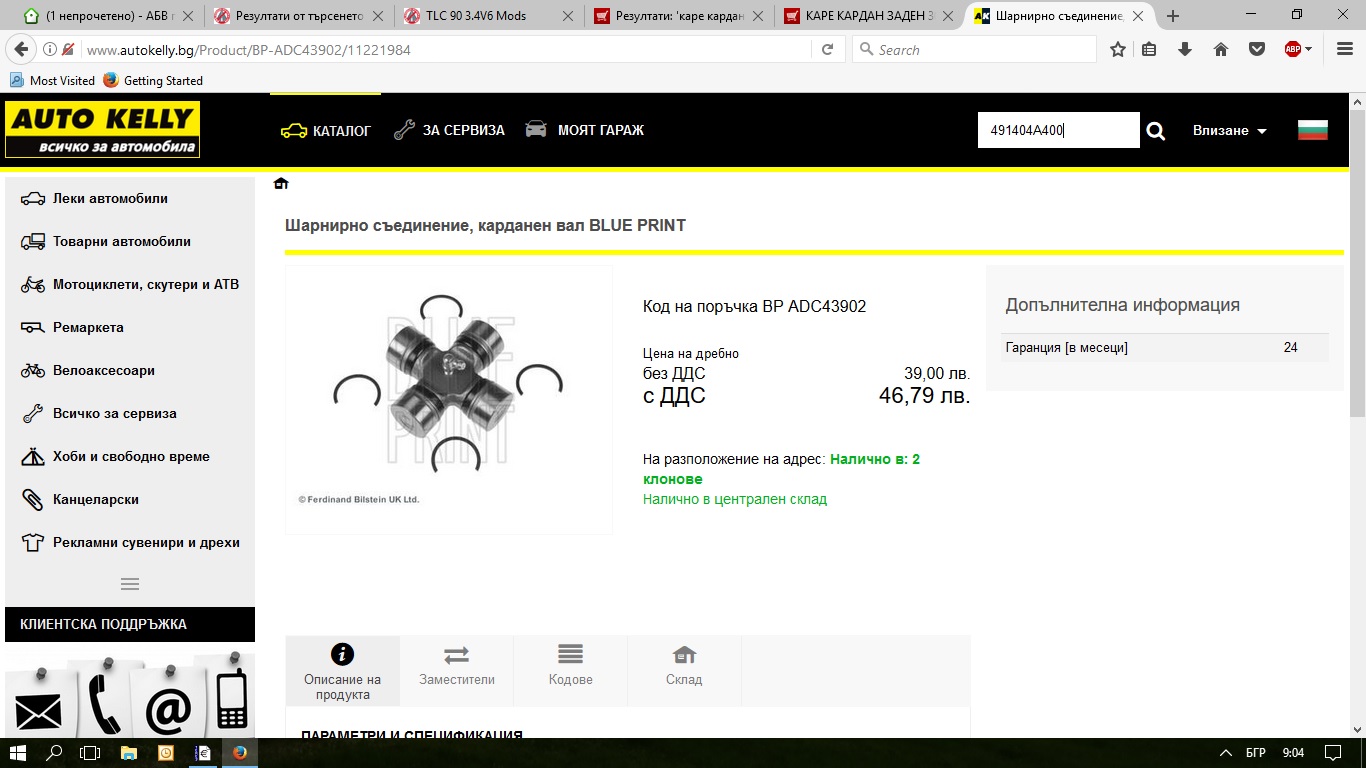This screenshot has height=768, width=1366.
Task: Open Хоби и свободно време category
Action: 130,457
